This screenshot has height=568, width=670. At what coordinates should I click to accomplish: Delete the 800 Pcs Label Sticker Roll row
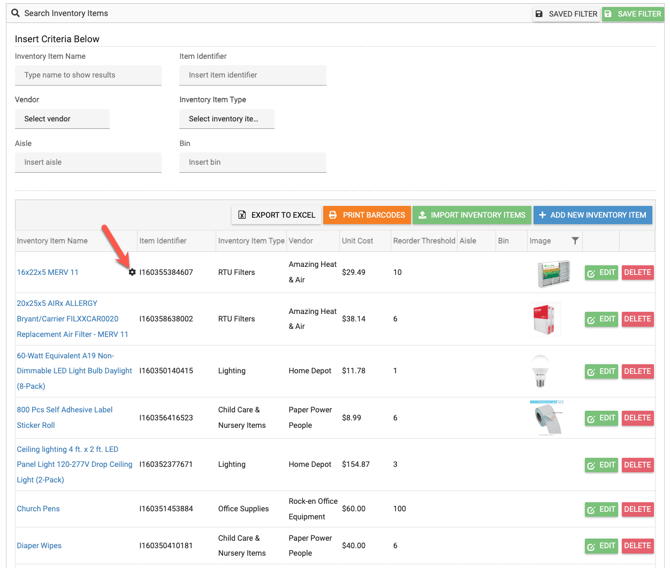click(x=637, y=418)
